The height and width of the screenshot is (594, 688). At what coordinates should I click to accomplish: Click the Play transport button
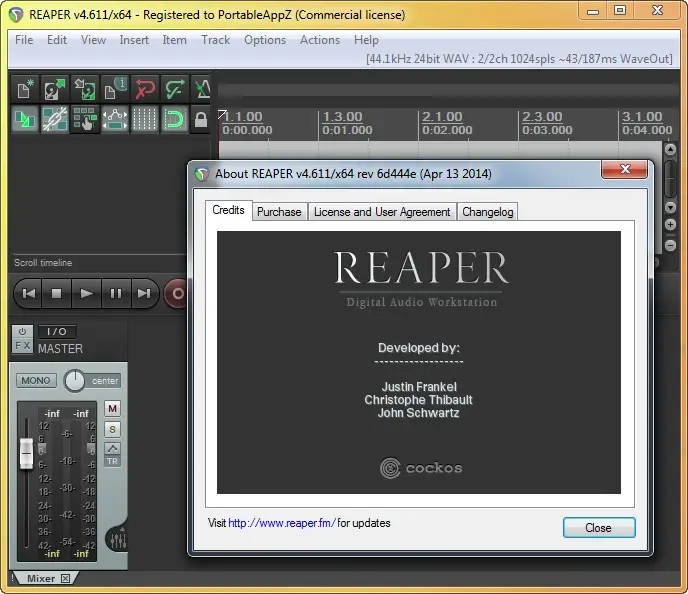coord(86,293)
